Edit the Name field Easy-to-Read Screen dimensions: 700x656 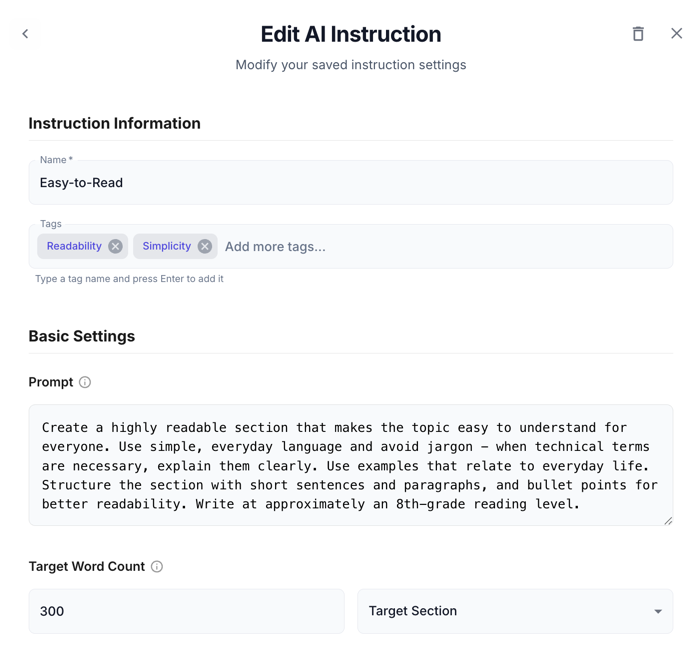coord(351,183)
